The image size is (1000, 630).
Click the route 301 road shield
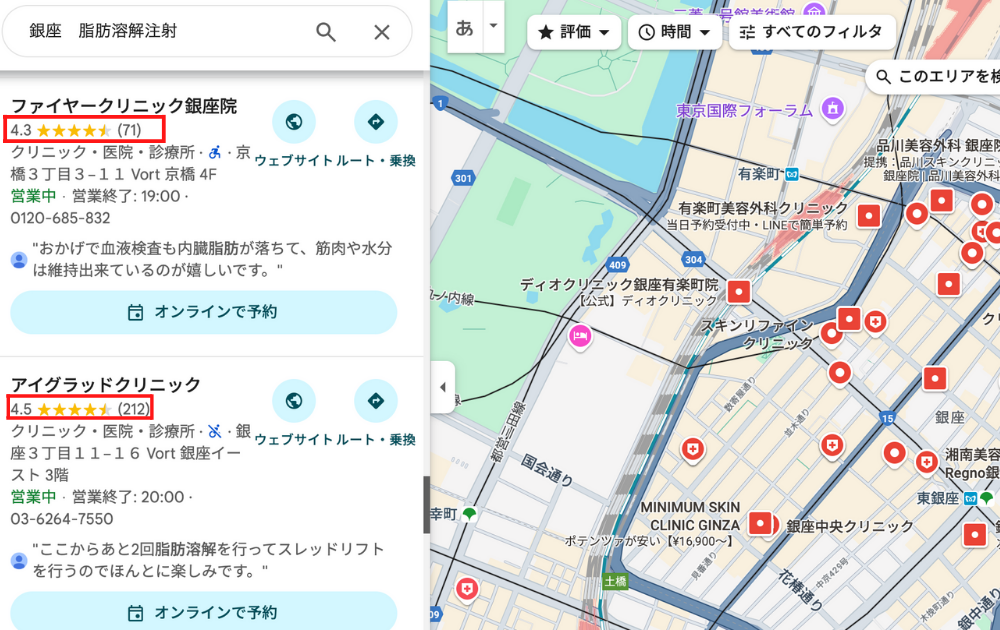(x=464, y=178)
